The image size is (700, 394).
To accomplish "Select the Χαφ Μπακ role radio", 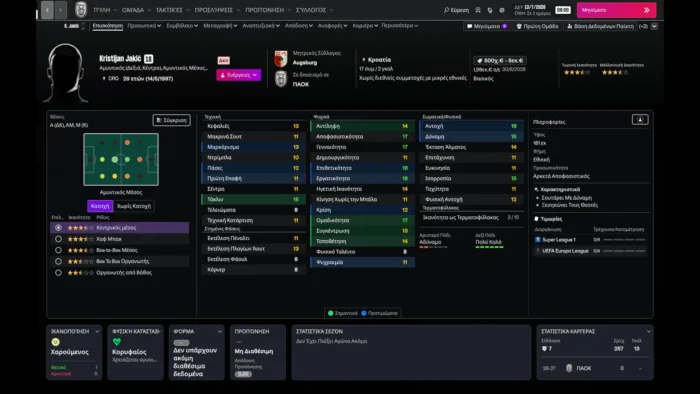I will coord(58,239).
